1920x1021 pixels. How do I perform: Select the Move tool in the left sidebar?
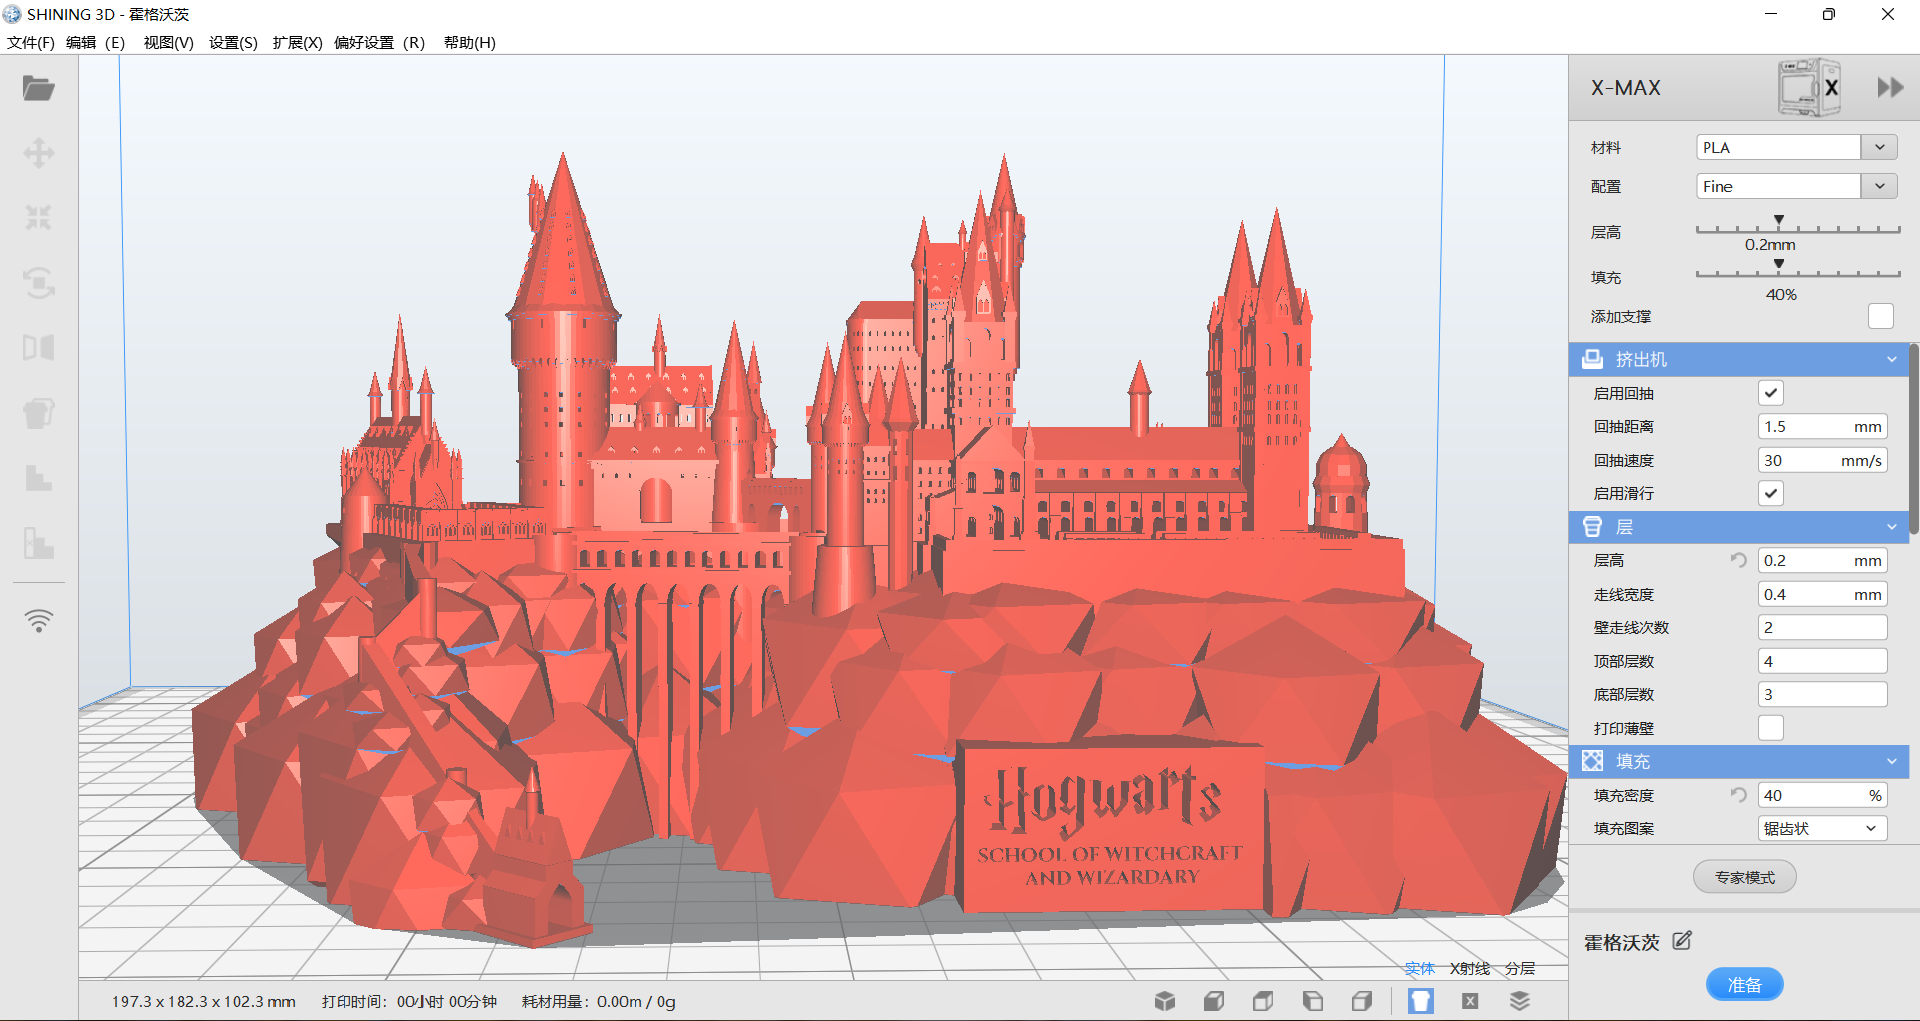39,153
